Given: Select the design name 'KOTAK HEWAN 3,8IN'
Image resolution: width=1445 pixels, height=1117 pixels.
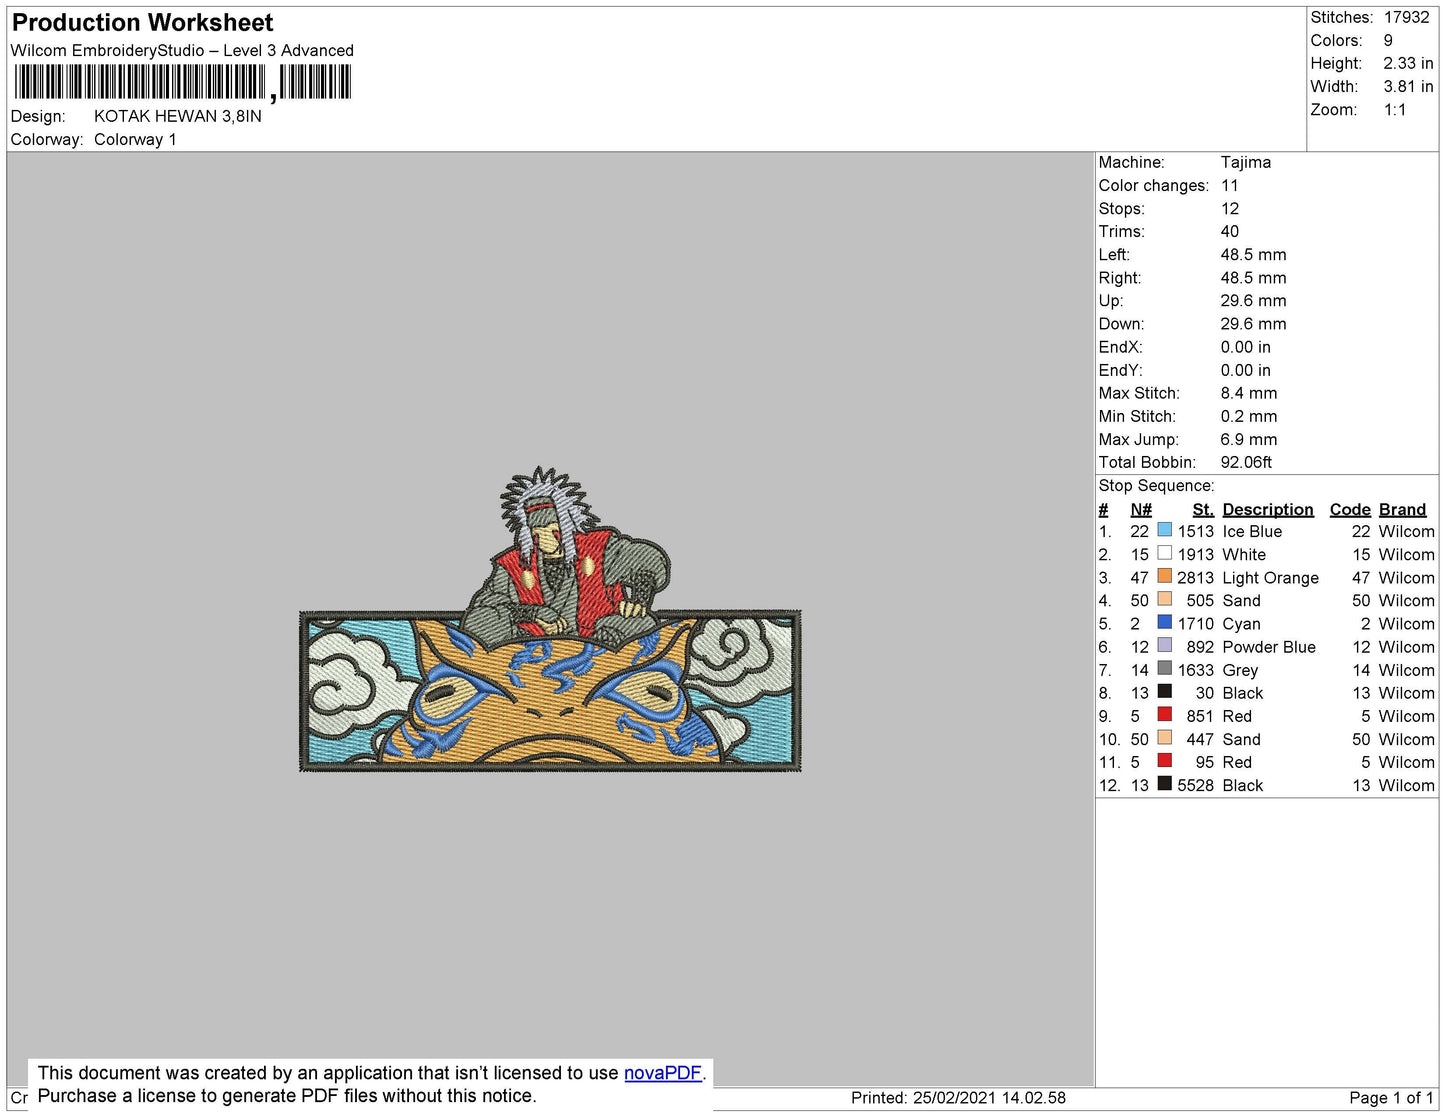Looking at the screenshot, I should point(178,116).
